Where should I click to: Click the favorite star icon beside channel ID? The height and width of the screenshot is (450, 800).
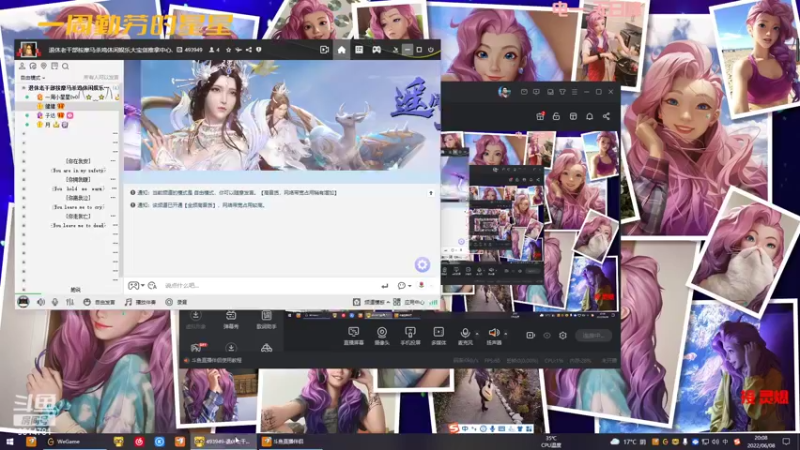click(x=229, y=50)
